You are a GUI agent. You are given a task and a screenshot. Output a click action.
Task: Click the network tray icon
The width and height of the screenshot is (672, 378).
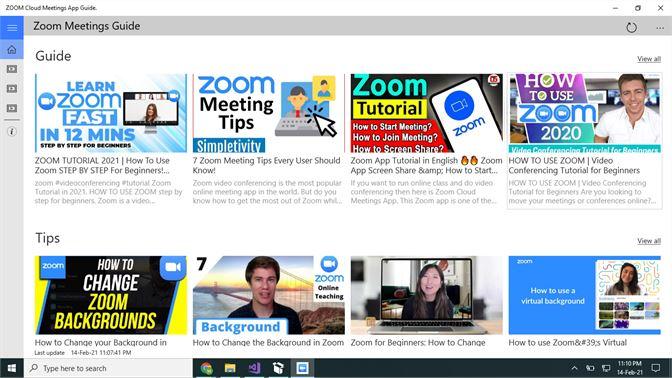(606, 368)
